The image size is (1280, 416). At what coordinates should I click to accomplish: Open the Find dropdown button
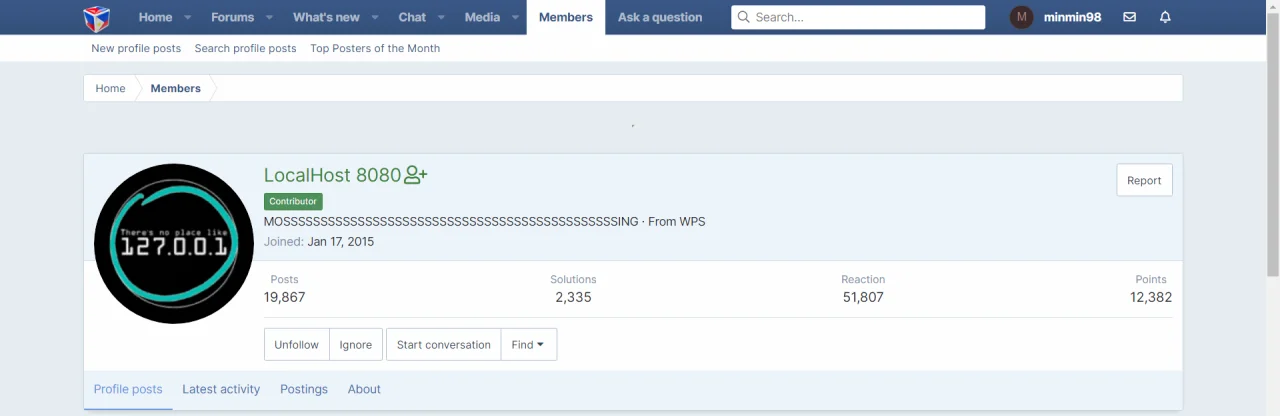click(x=528, y=344)
